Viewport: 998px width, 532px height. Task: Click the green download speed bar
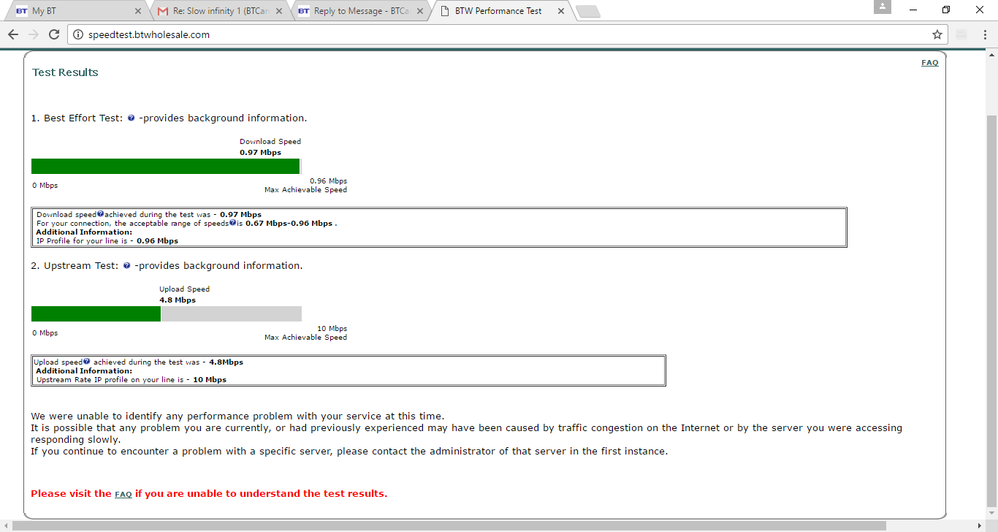coord(165,167)
